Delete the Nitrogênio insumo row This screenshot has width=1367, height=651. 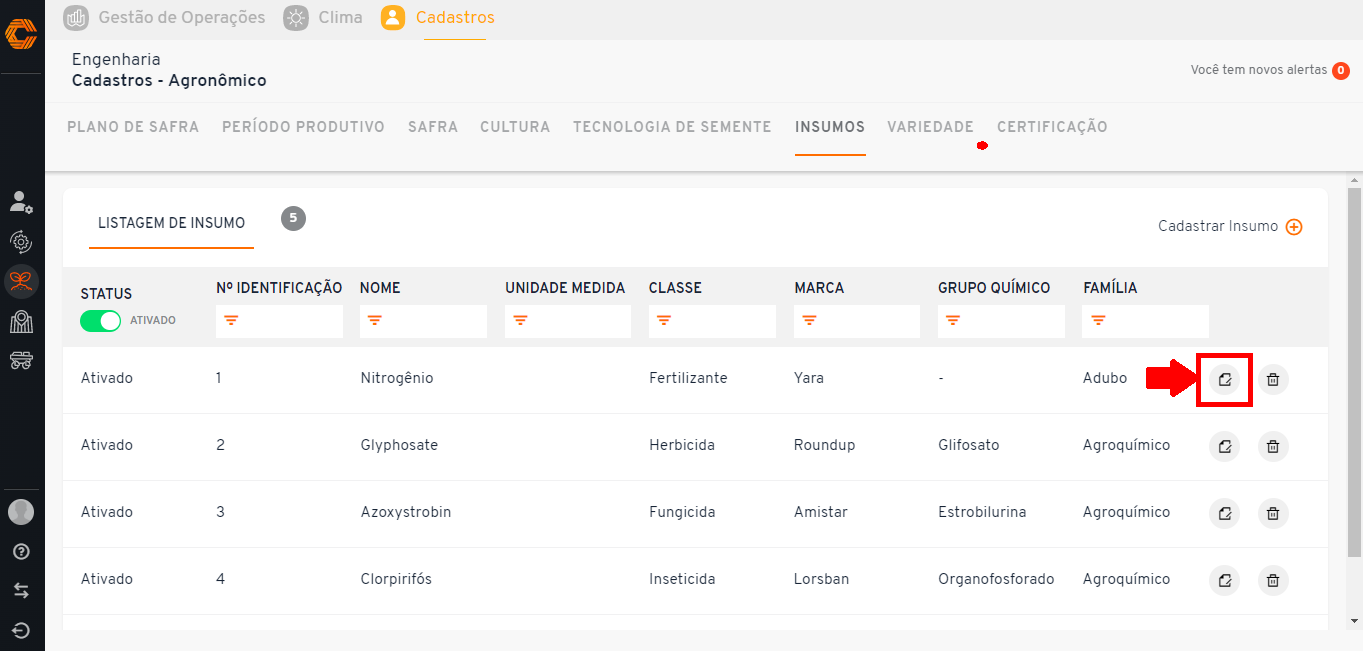(1273, 379)
